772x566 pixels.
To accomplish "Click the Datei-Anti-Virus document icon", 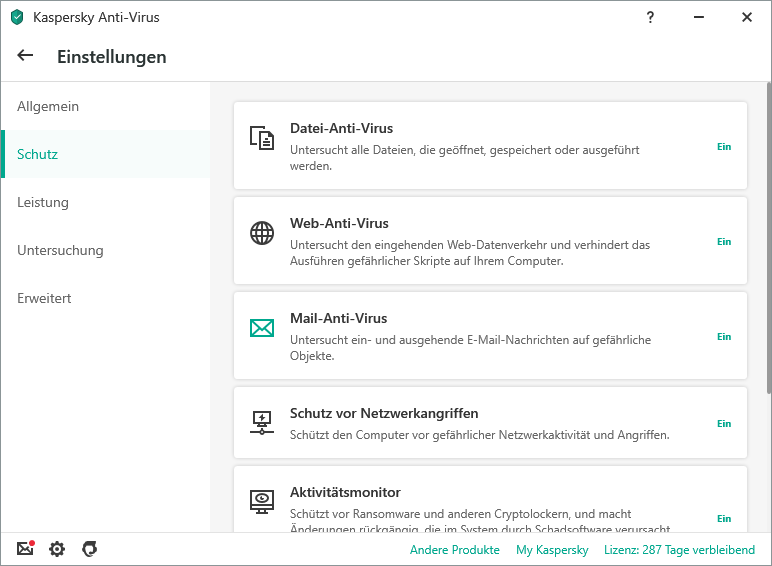I will [x=261, y=139].
